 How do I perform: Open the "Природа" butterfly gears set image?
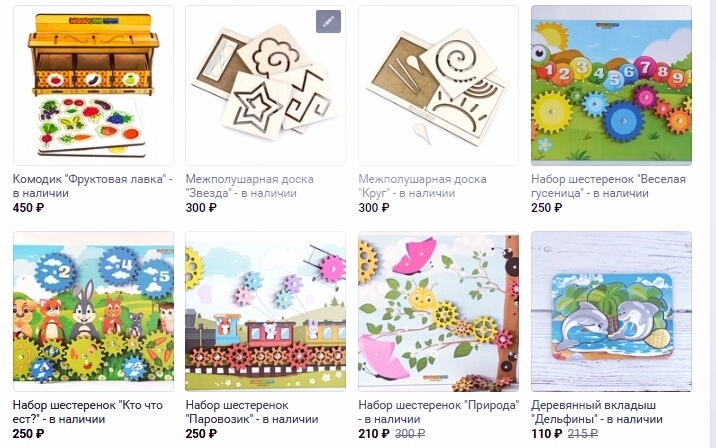438,311
